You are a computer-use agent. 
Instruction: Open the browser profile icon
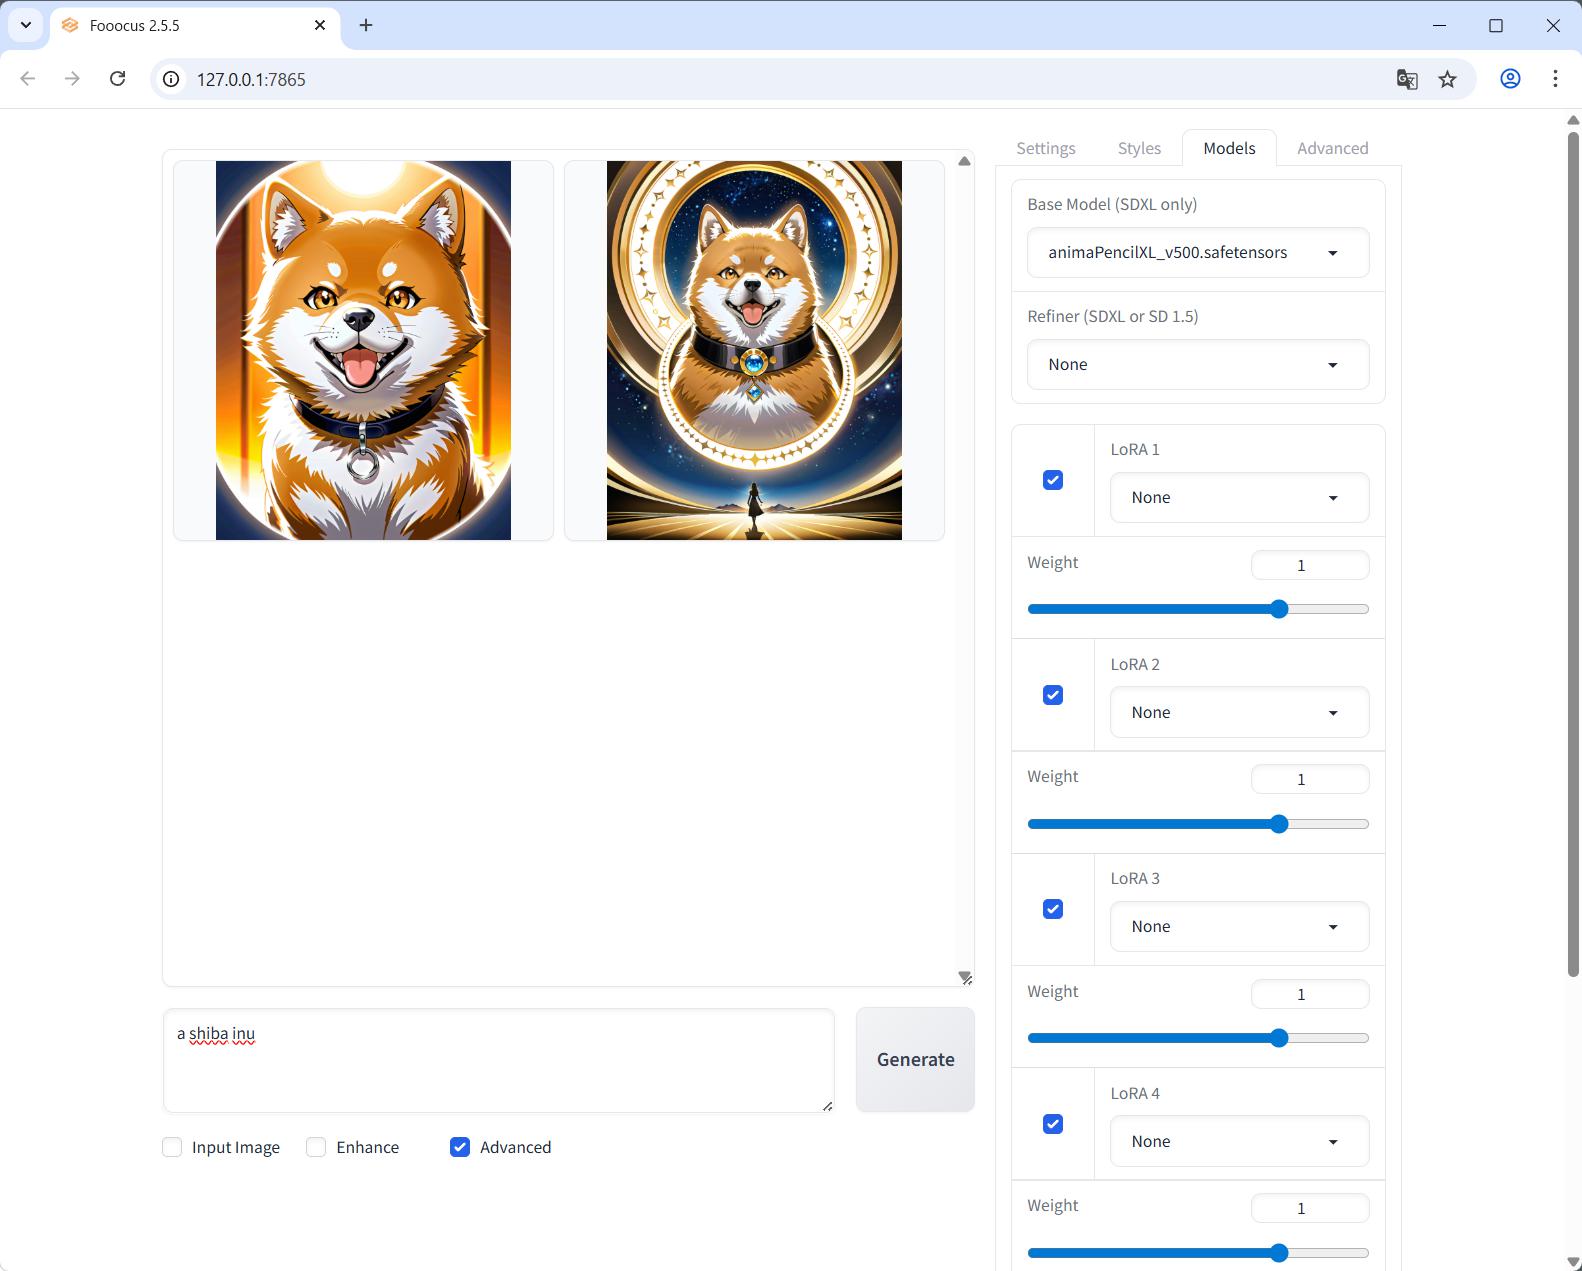[1510, 79]
